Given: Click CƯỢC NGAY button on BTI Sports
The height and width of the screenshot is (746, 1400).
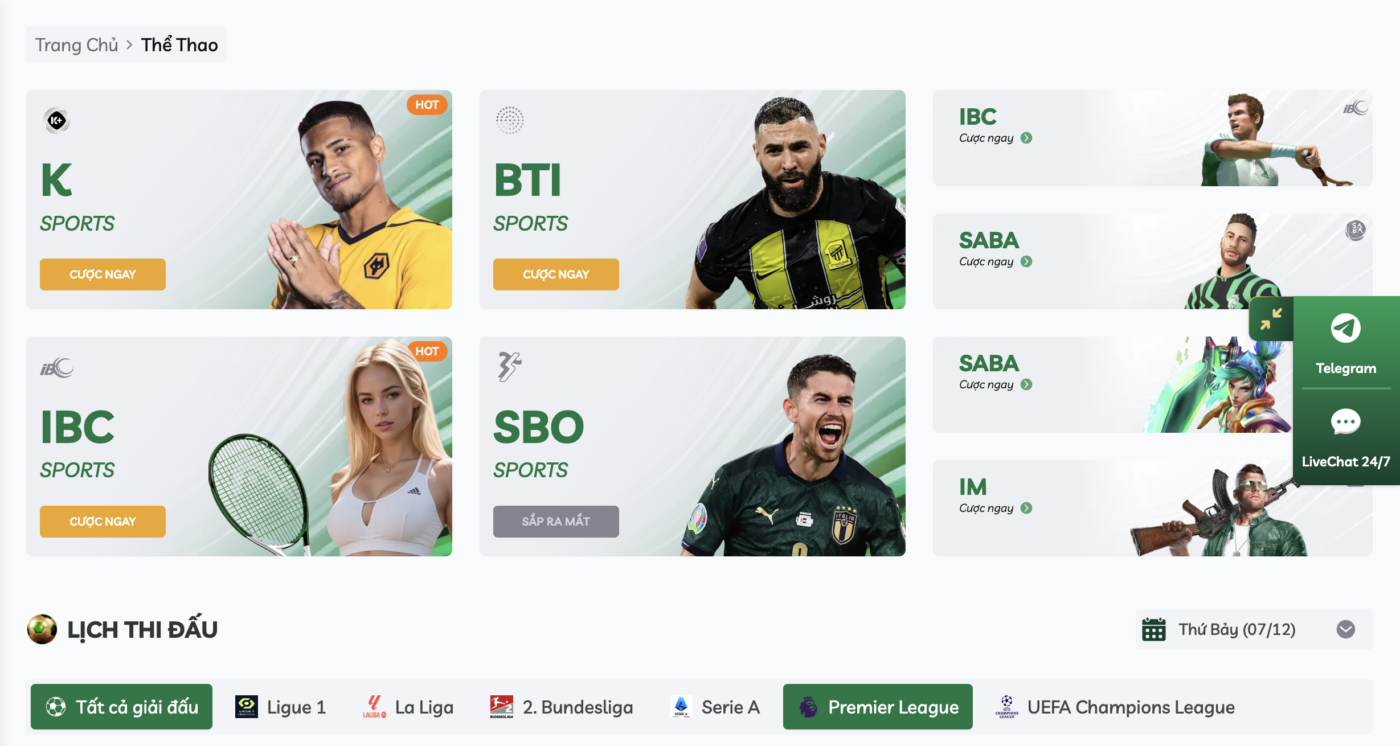Looking at the screenshot, I should (x=556, y=274).
